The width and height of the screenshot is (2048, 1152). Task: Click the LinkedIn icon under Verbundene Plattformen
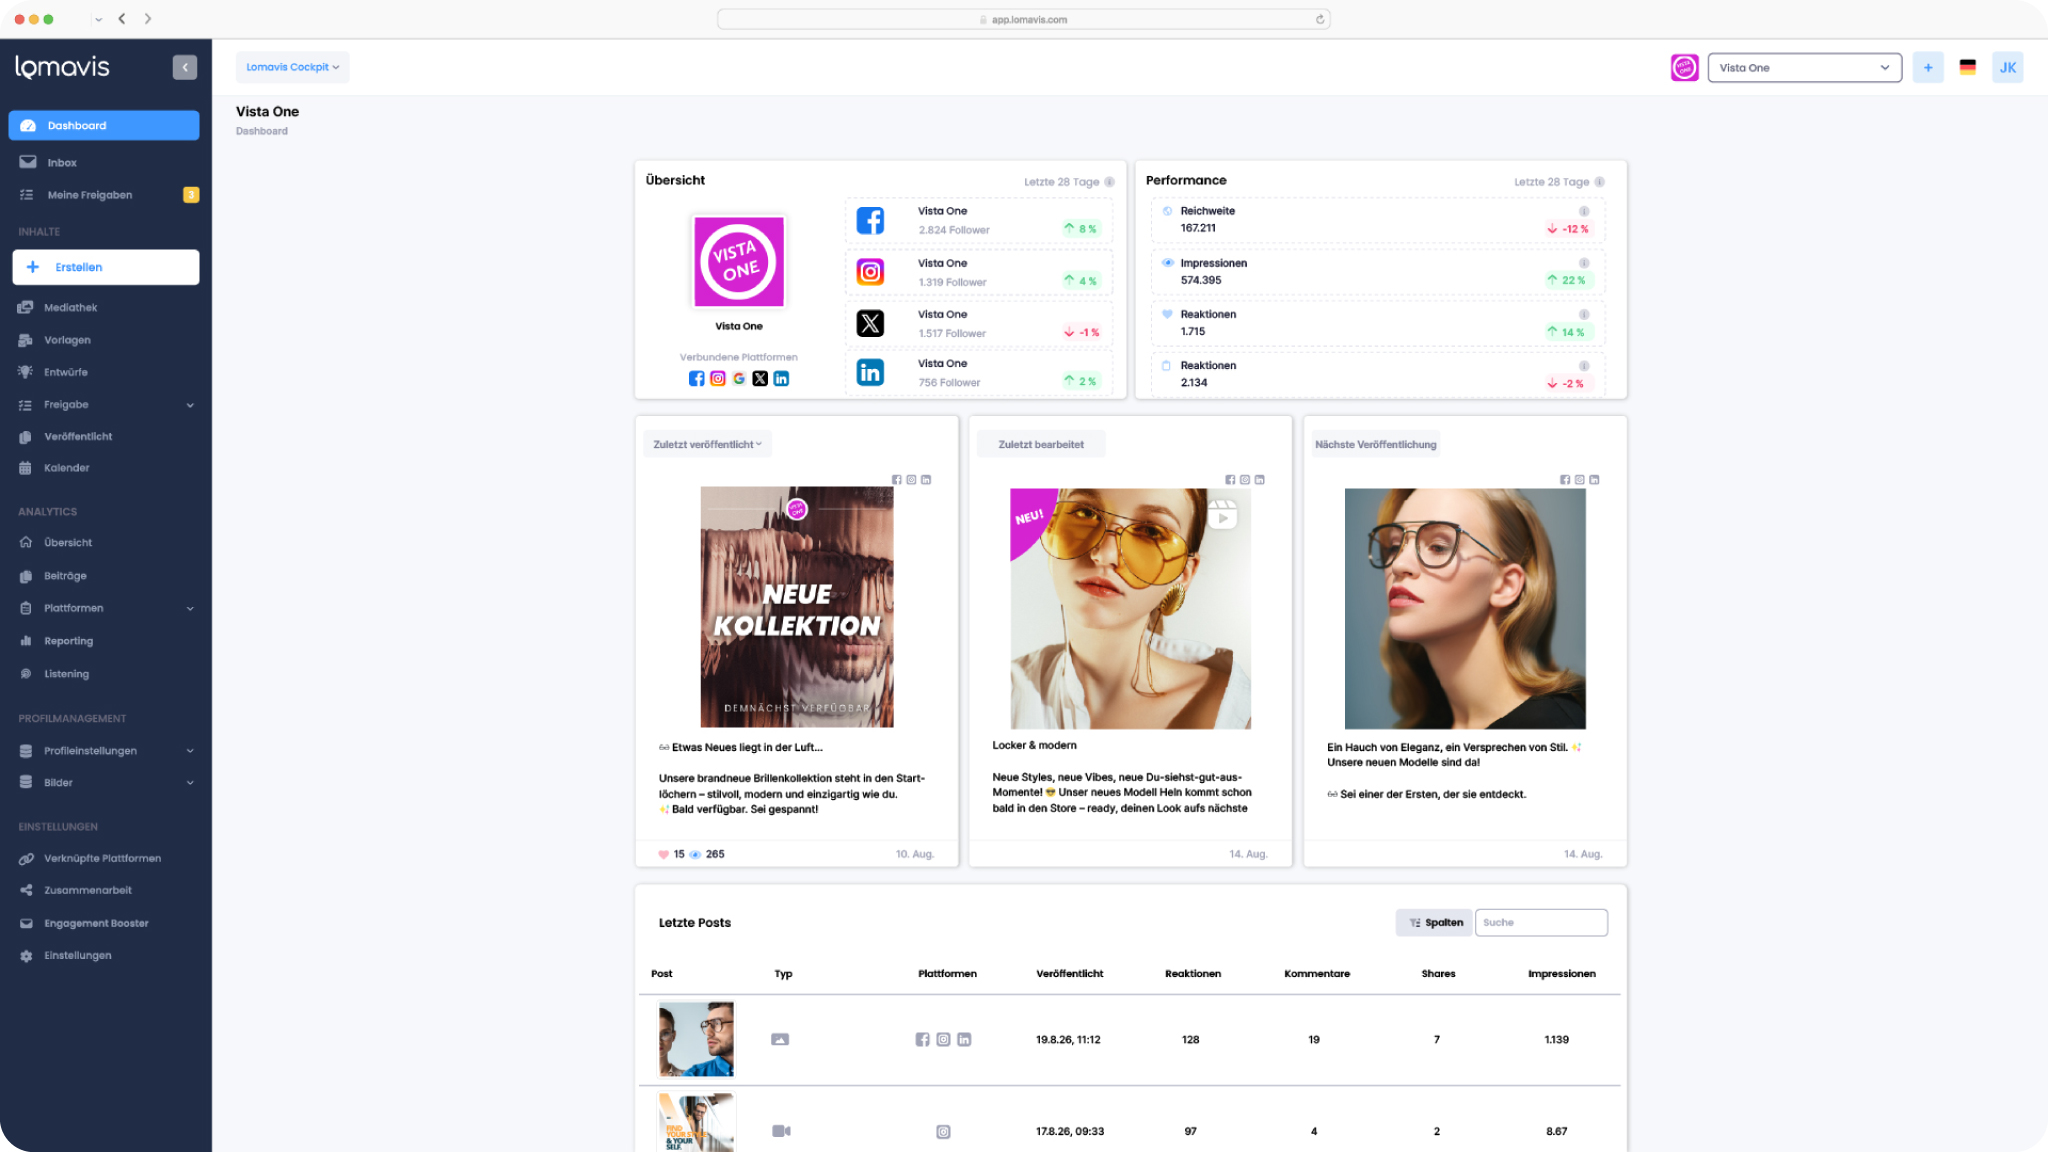781,378
